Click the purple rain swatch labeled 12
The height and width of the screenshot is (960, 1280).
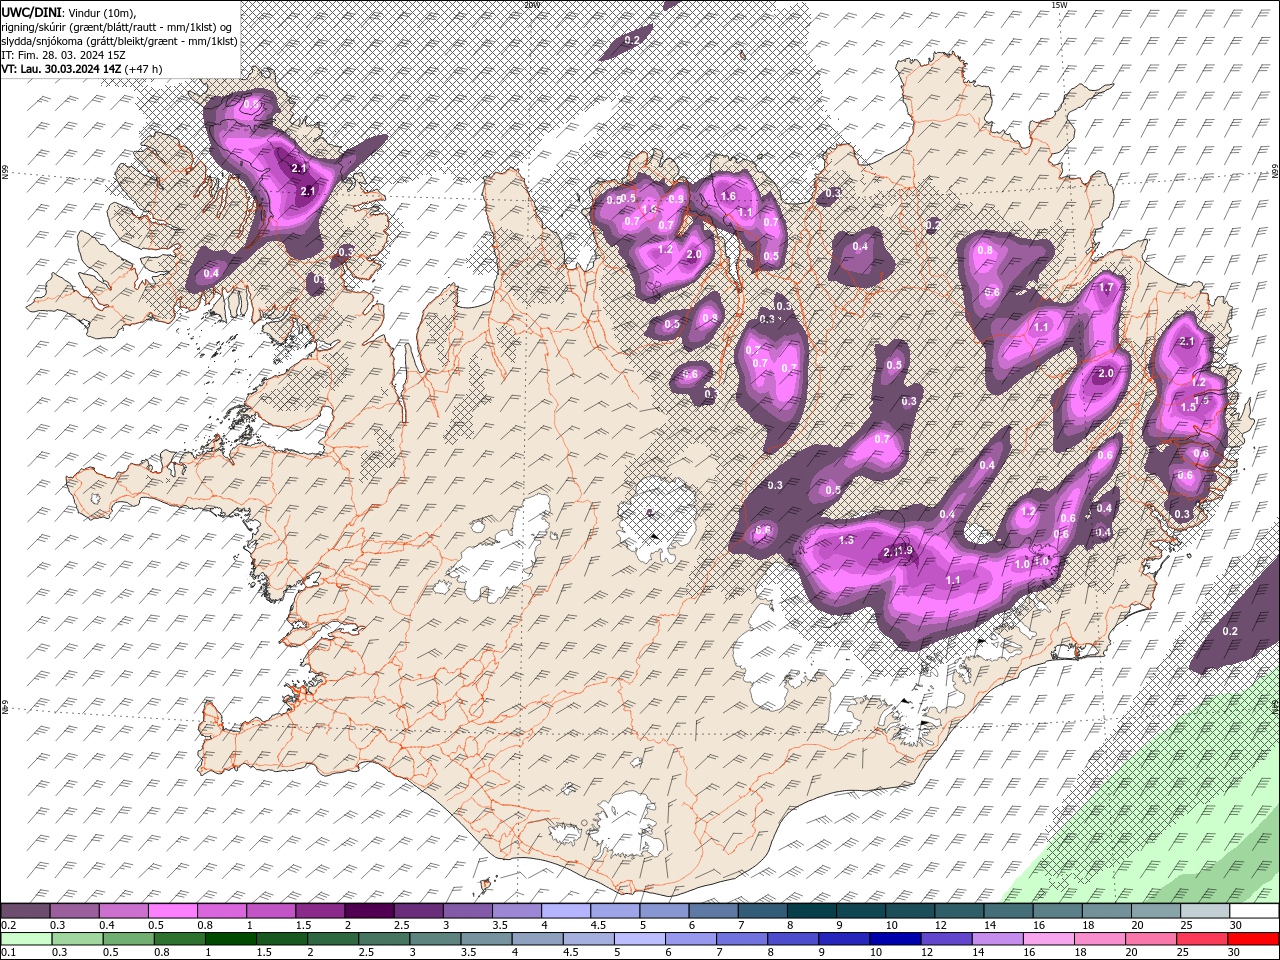click(947, 938)
